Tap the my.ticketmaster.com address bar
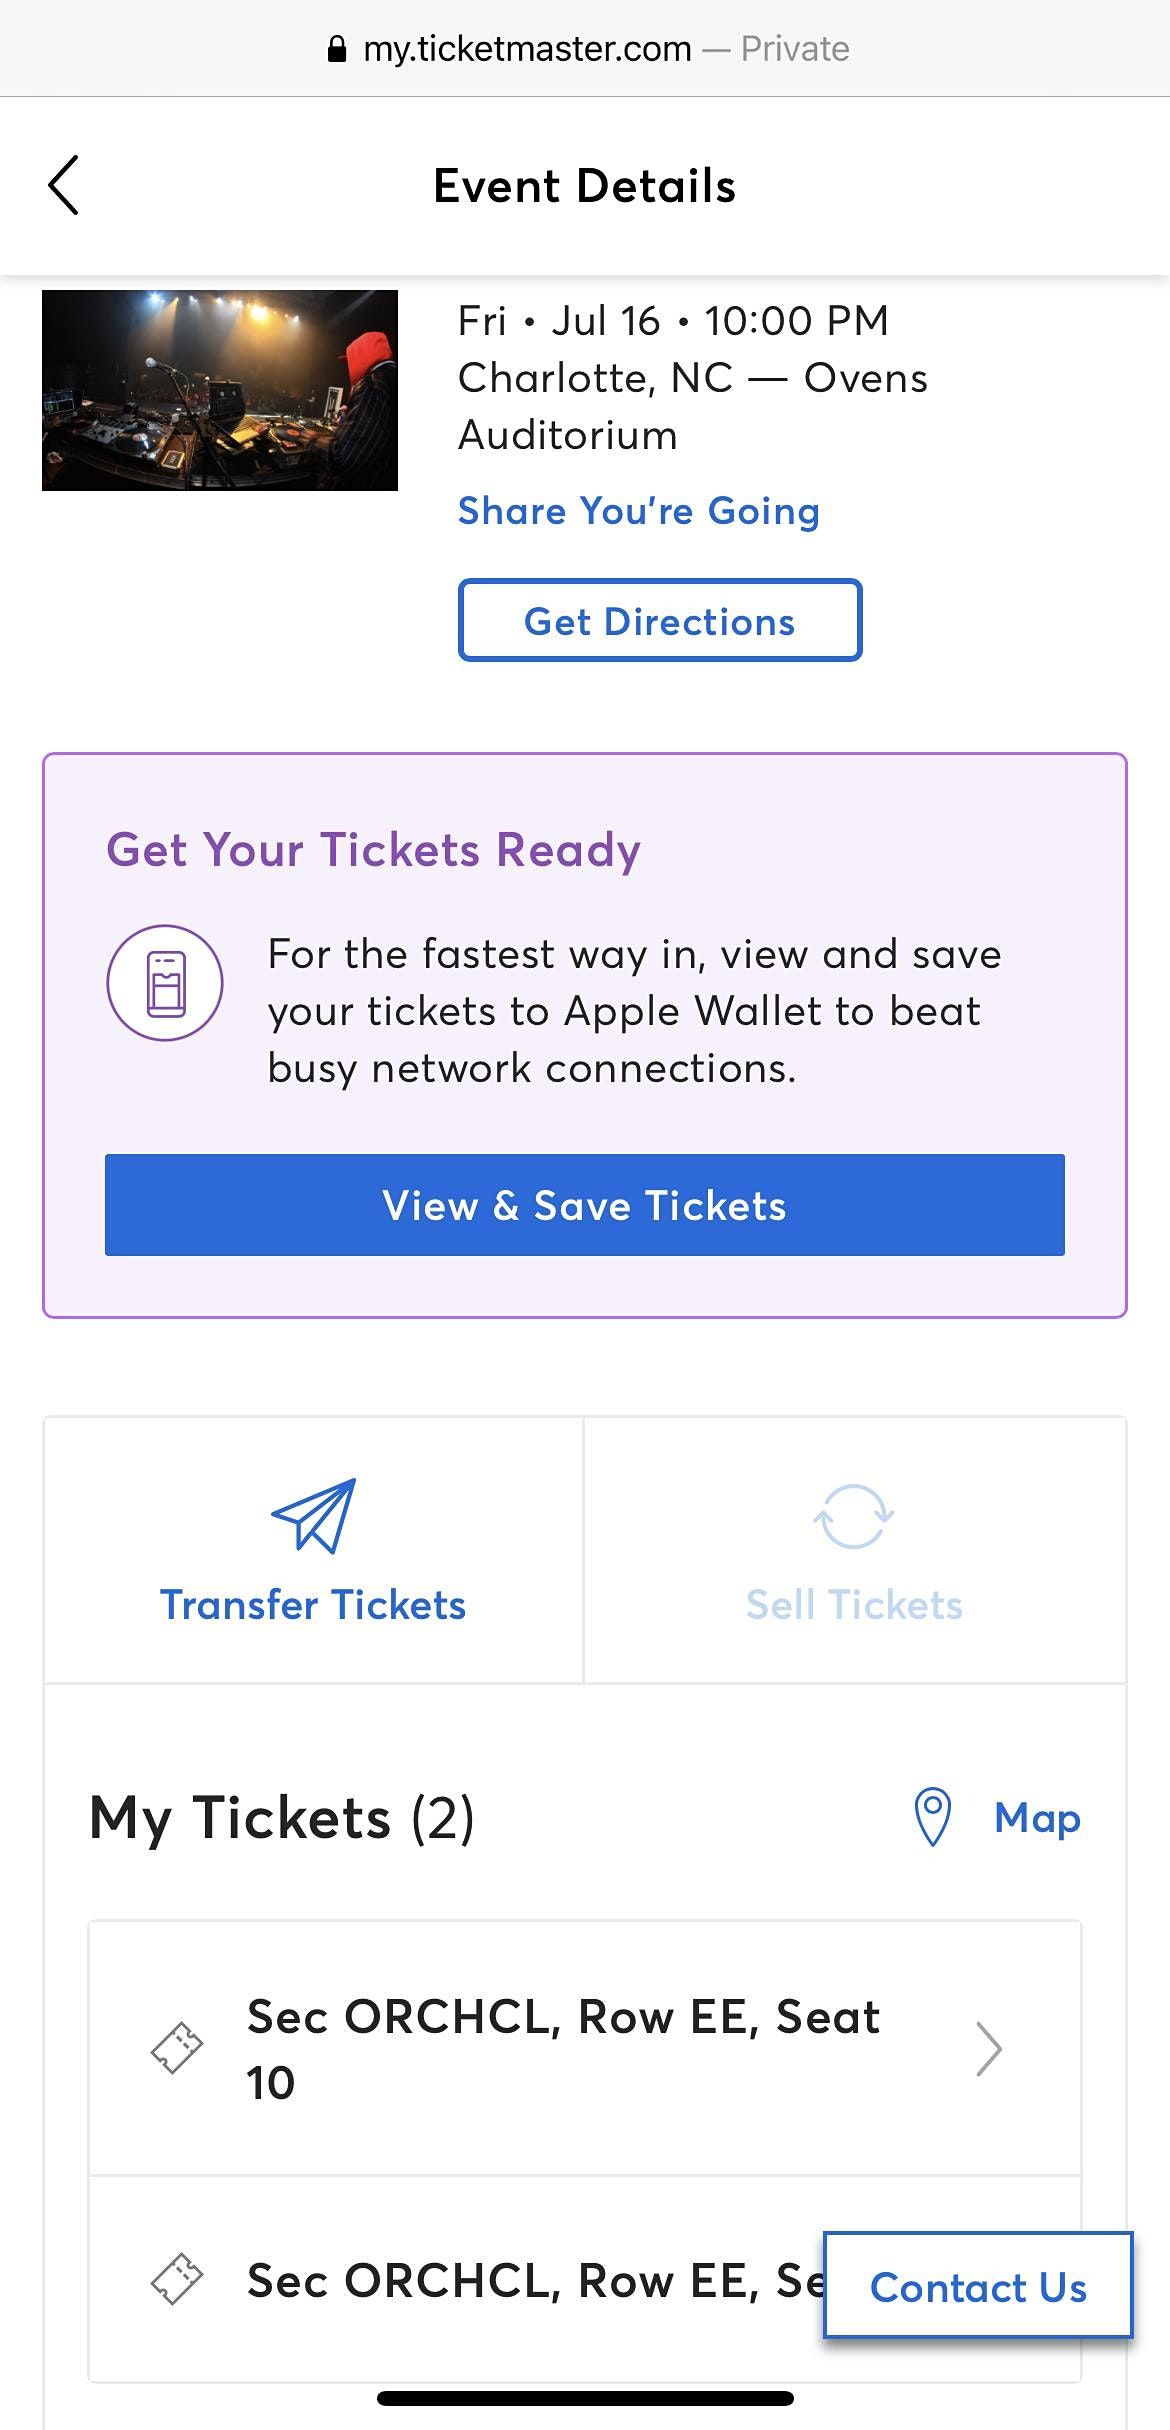Viewport: 1170px width, 2430px height. tap(585, 49)
